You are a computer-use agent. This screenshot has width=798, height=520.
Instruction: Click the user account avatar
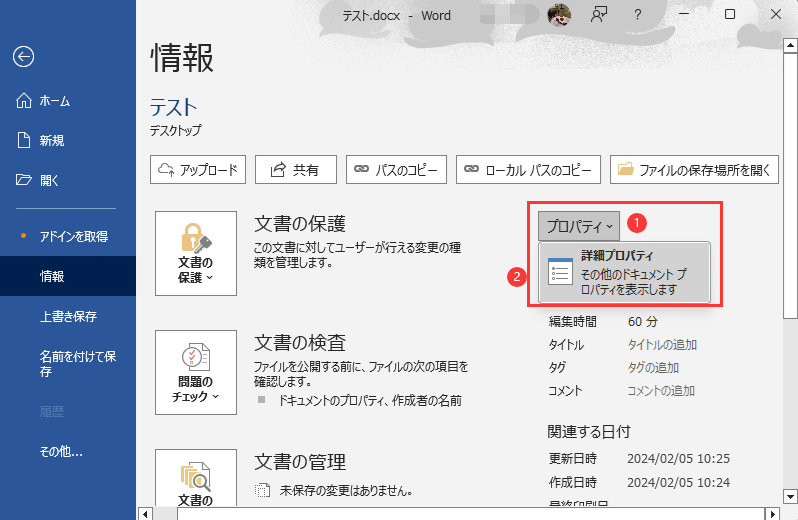pos(559,15)
